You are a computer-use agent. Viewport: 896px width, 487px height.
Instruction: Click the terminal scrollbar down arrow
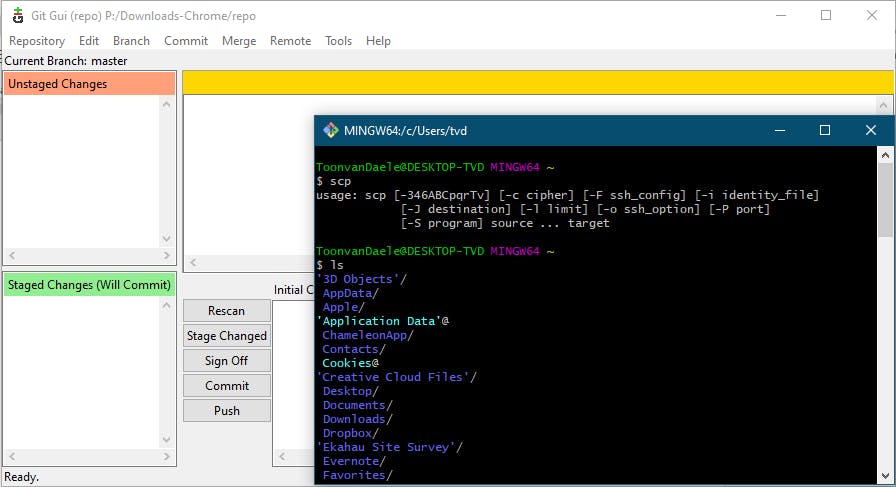[885, 476]
